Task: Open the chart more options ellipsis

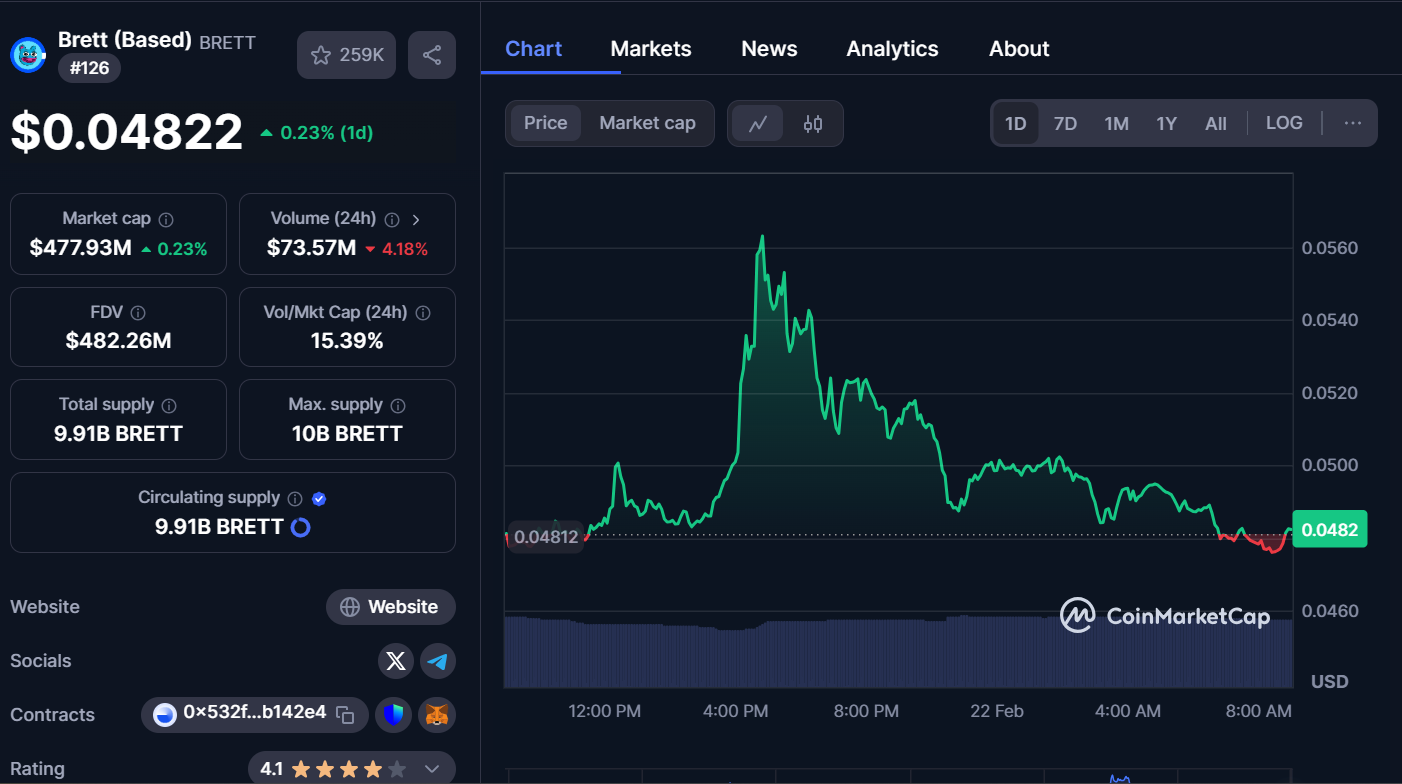Action: (1353, 123)
